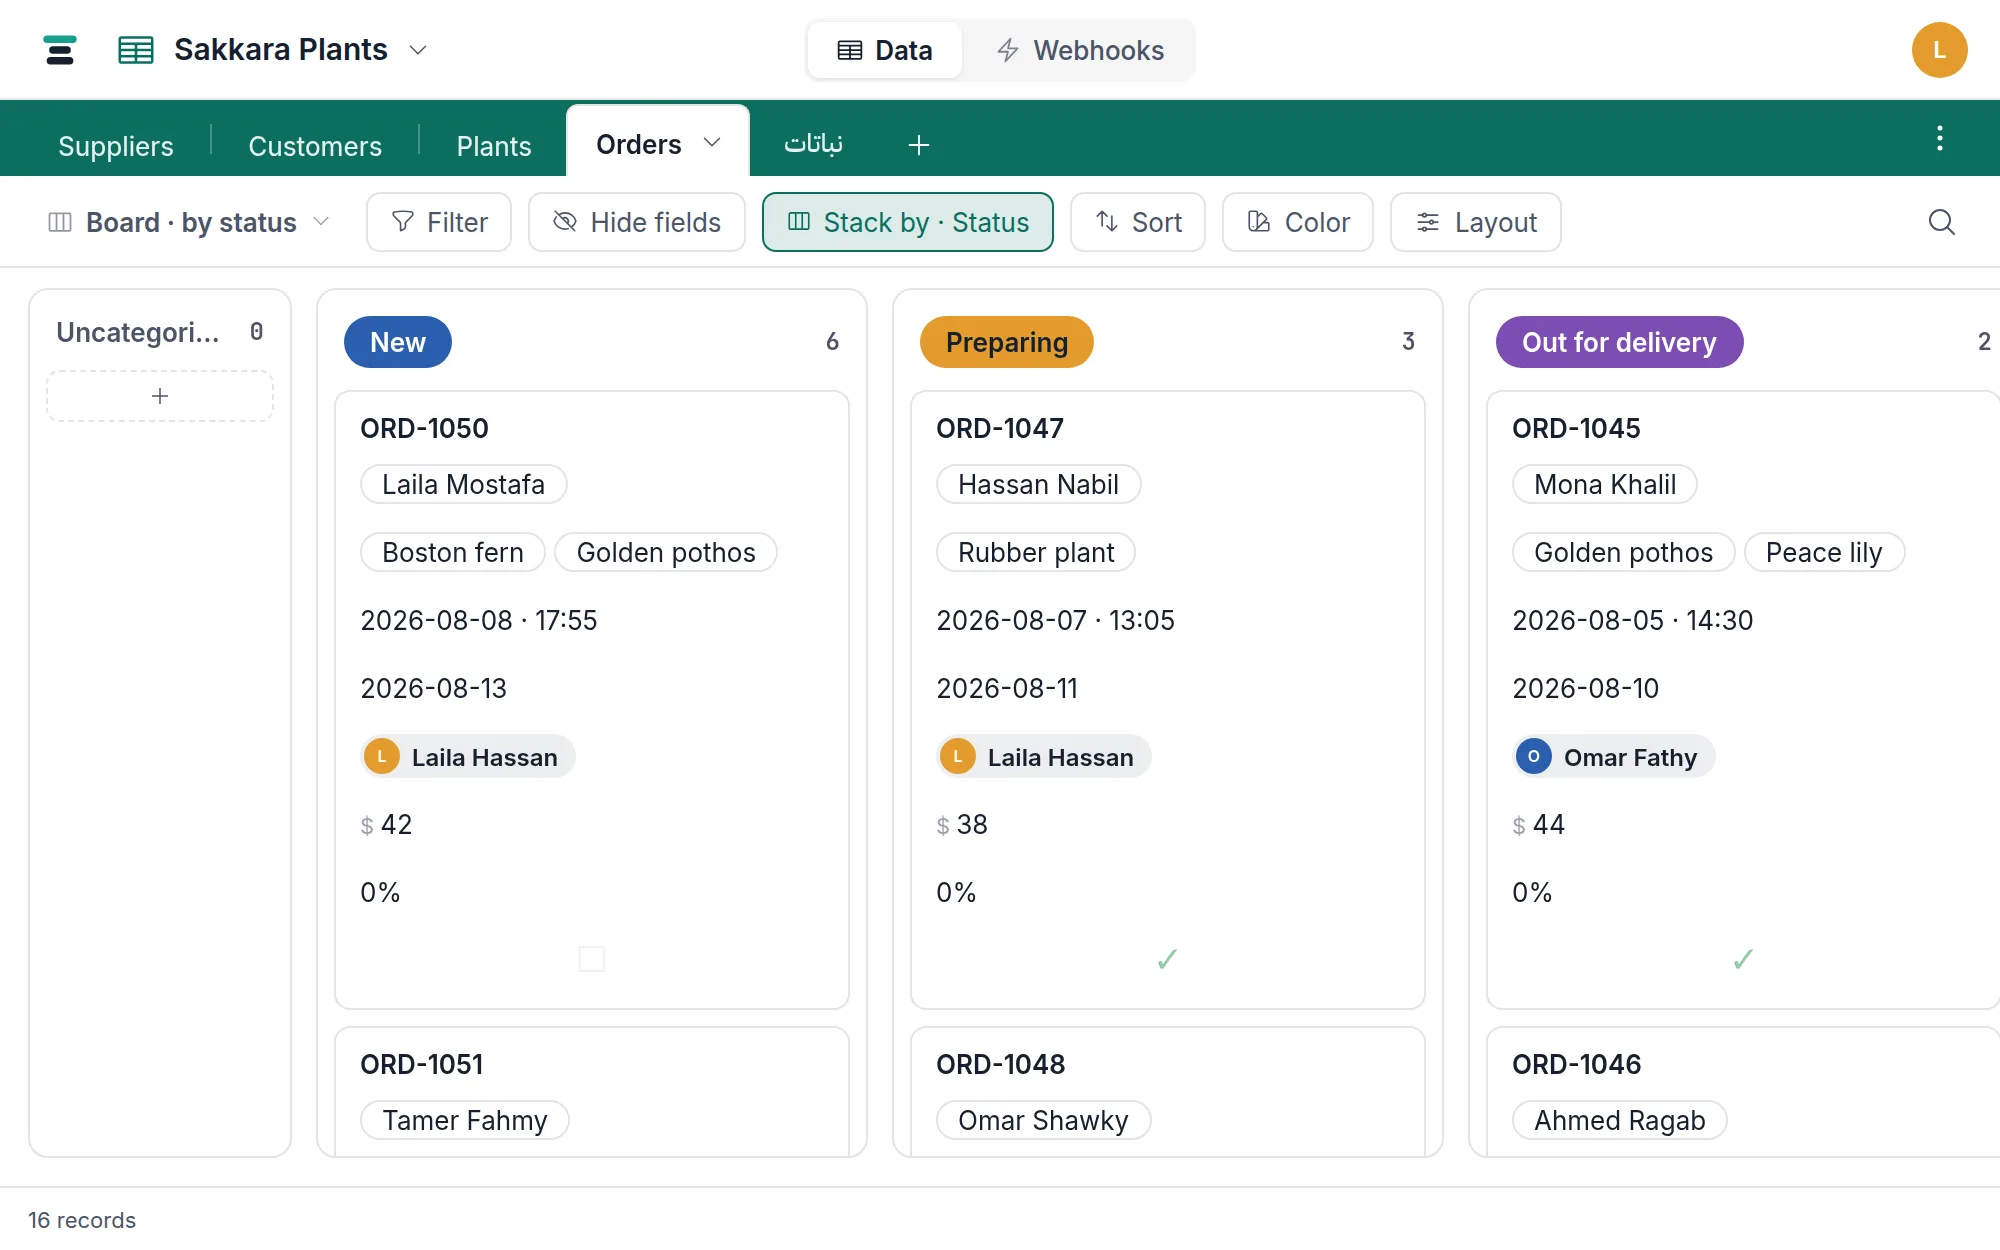Open the Layout settings button
Screen dimensions: 2000x1250
pos(1476,222)
